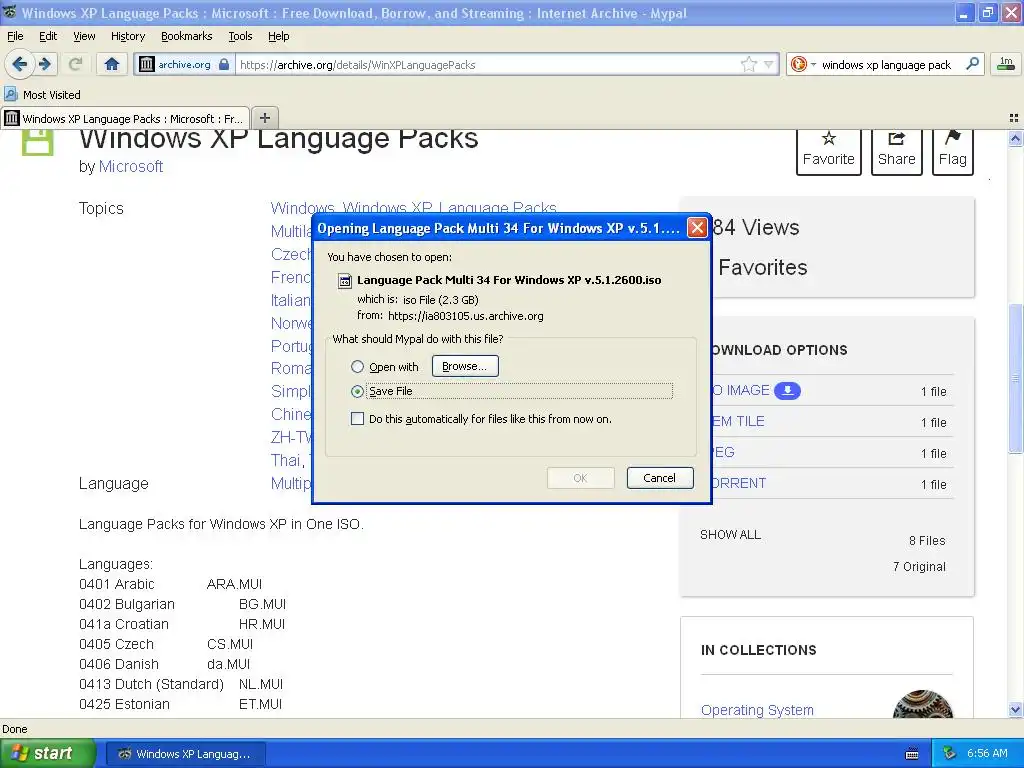Click the system tray icon beside the clock
This screenshot has width=1024, height=768.
tap(950, 753)
